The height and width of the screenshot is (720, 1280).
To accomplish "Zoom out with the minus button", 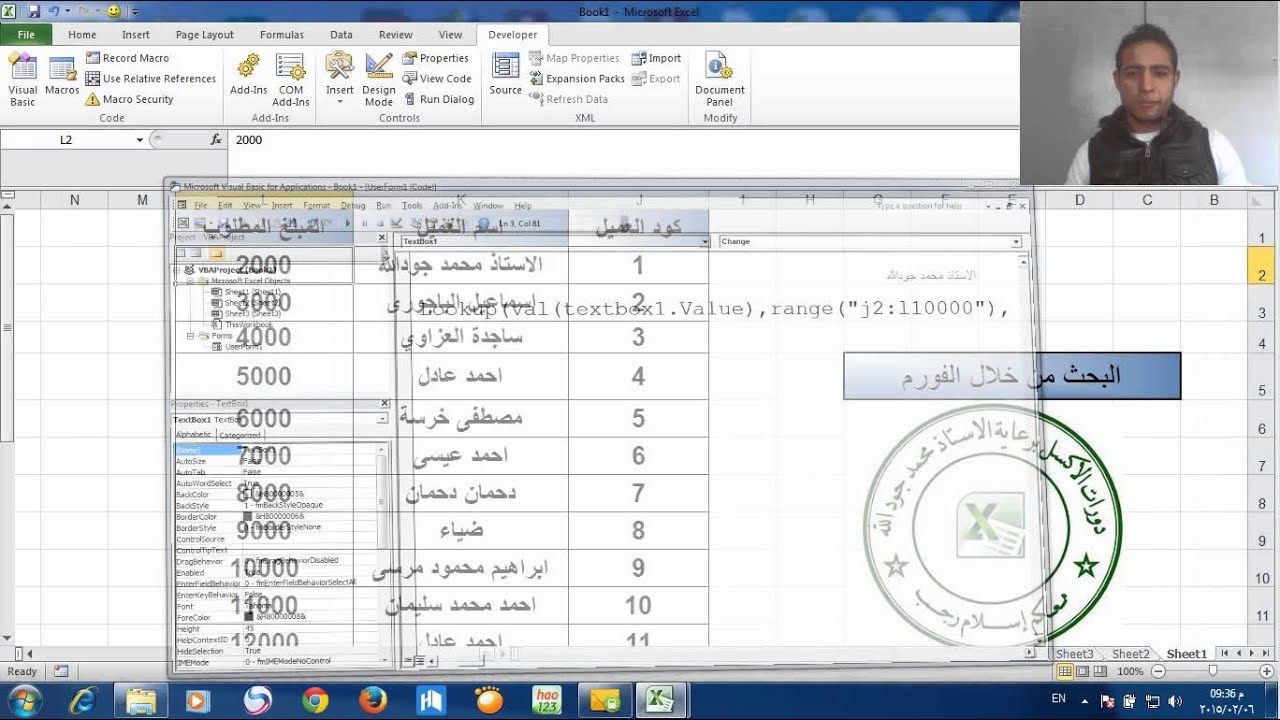I will click(1158, 671).
